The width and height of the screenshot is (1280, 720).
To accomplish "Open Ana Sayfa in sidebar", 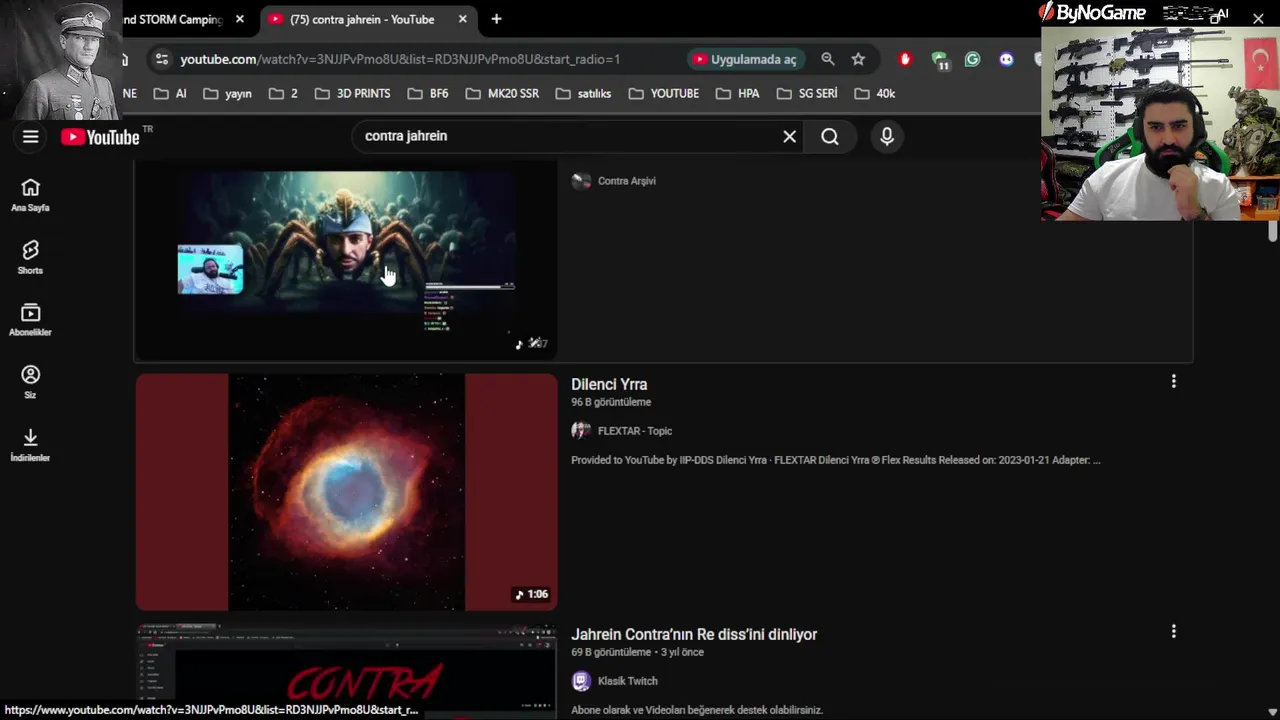I will 30,196.
